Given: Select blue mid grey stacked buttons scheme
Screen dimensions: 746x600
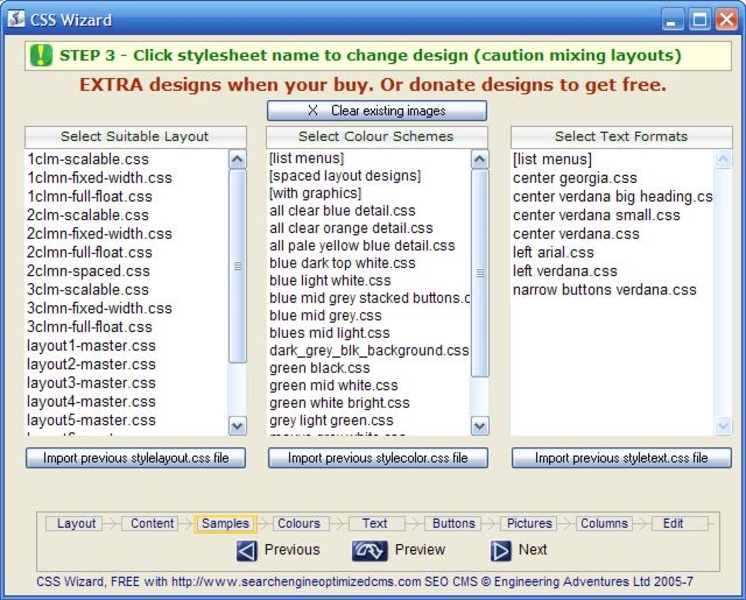Looking at the screenshot, I should (x=370, y=298).
